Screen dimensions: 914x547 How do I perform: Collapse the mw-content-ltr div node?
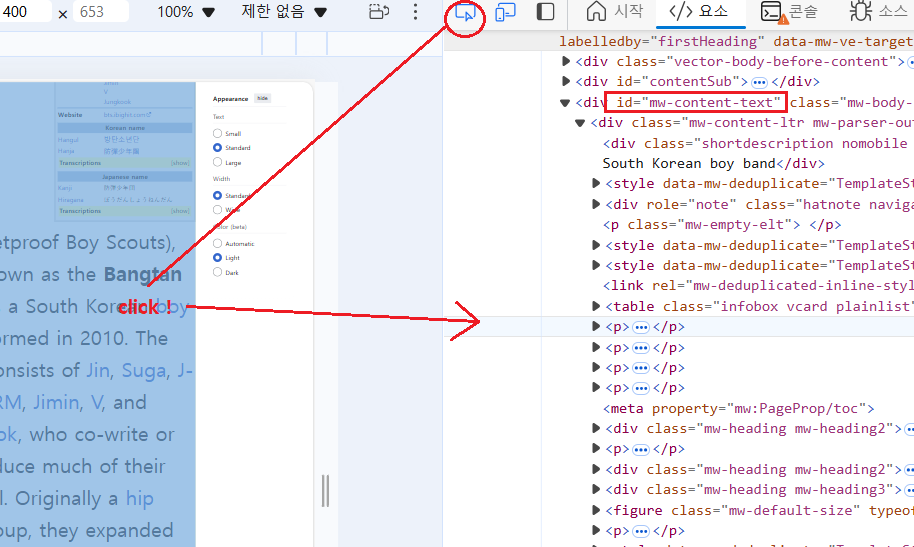(x=579, y=123)
